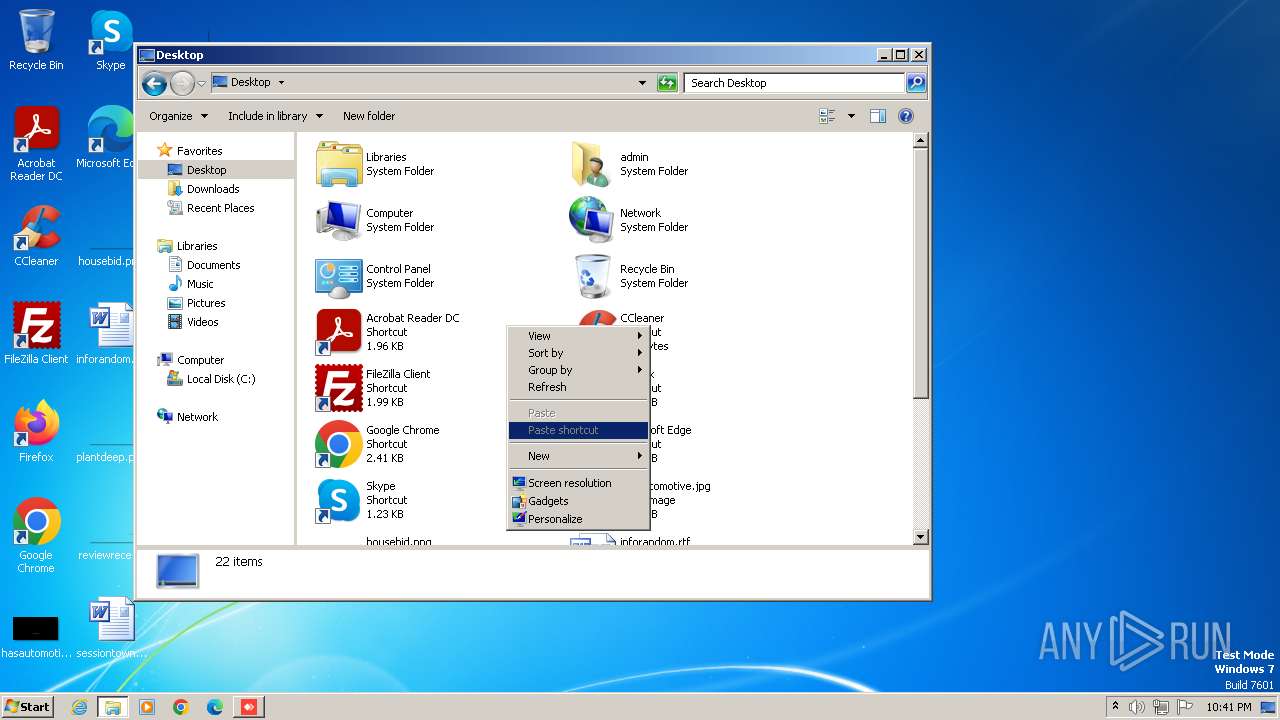The width and height of the screenshot is (1280, 720).
Task: Select the Google Chrome shortcut in Explorer
Action: (x=339, y=444)
